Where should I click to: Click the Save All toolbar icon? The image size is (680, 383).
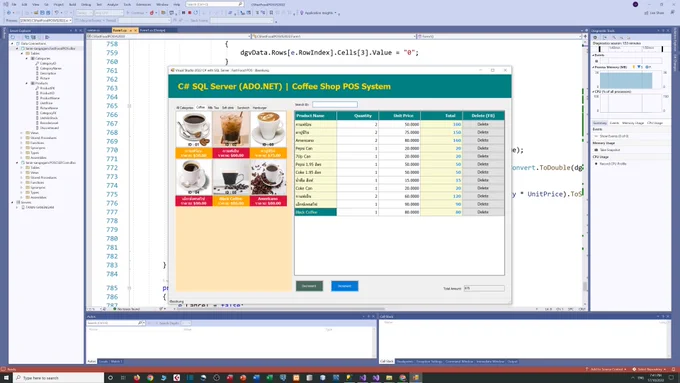48,13
